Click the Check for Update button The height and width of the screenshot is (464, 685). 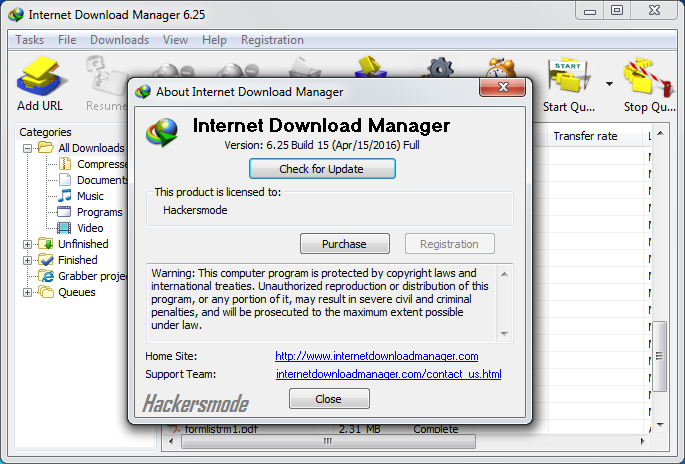click(x=322, y=169)
